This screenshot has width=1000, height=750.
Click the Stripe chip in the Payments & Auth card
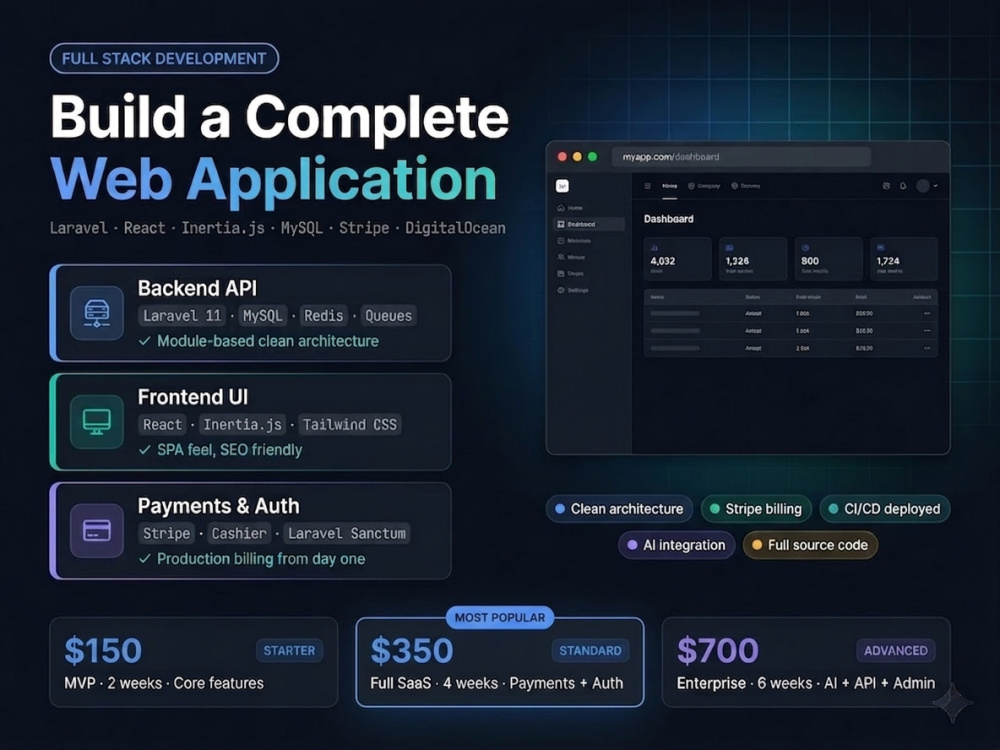point(166,533)
